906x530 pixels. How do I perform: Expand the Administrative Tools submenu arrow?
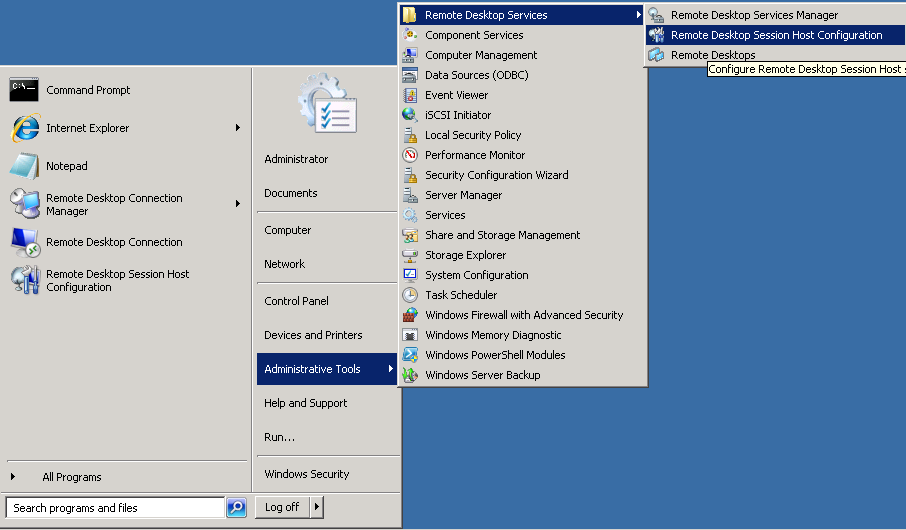(391, 369)
